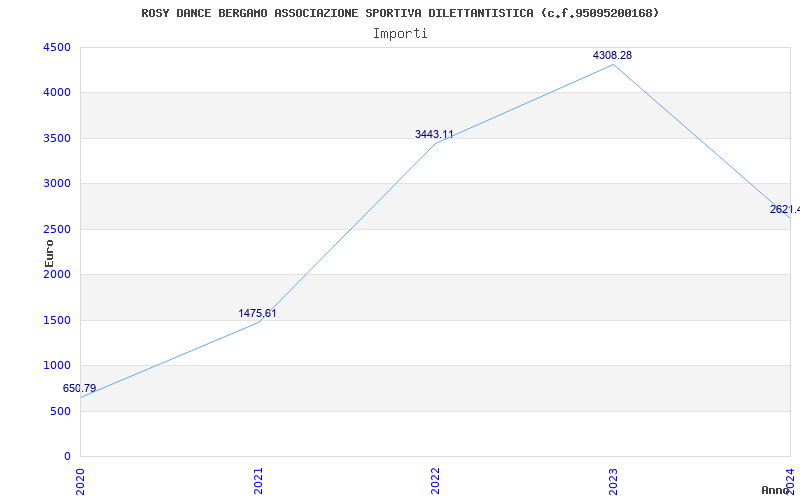Screen dimensions: 800x500
Task: Click the x-axis year 2020
Action: pos(81,481)
